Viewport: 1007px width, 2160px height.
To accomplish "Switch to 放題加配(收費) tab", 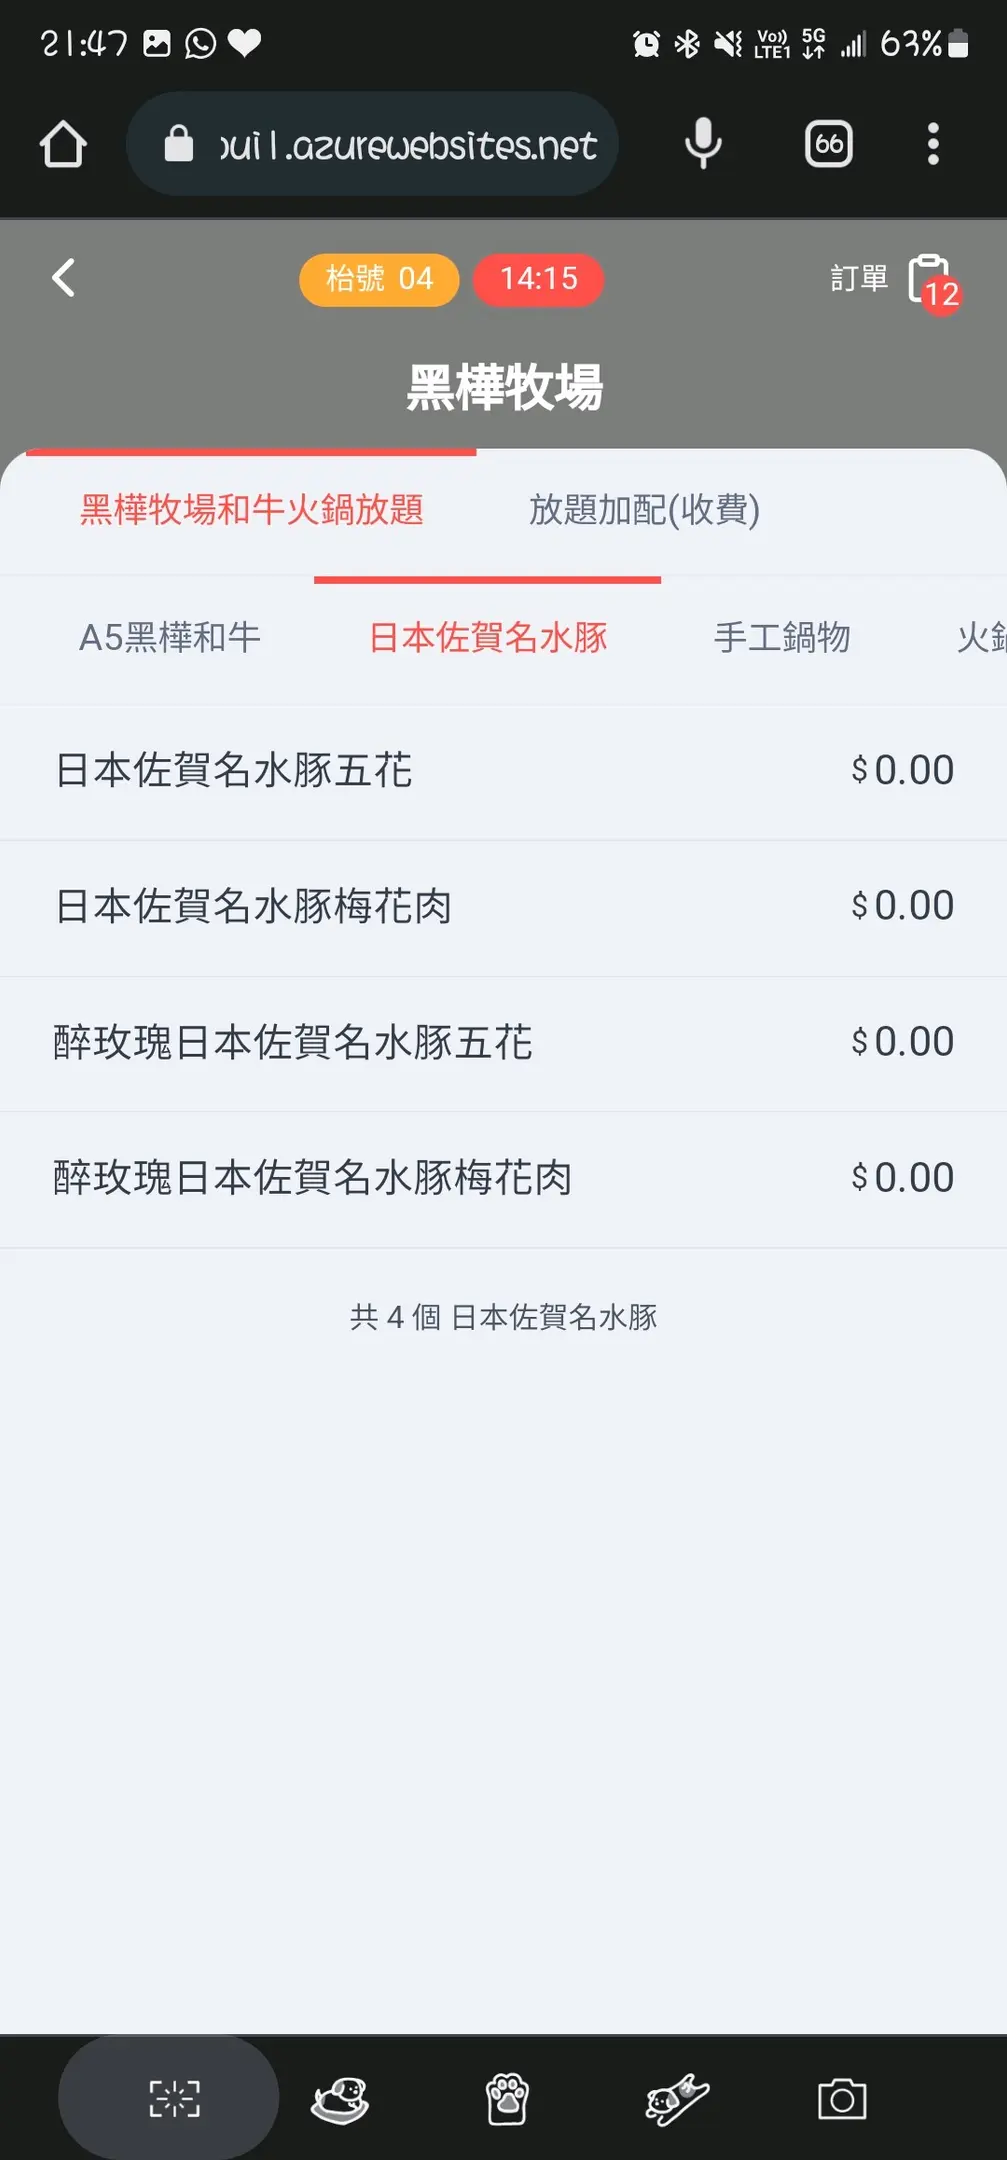I will 644,510.
